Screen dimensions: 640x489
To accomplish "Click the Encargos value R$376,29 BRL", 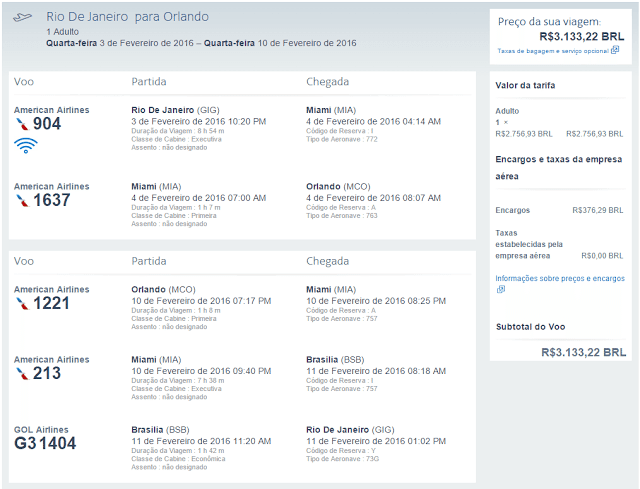I will [598, 210].
